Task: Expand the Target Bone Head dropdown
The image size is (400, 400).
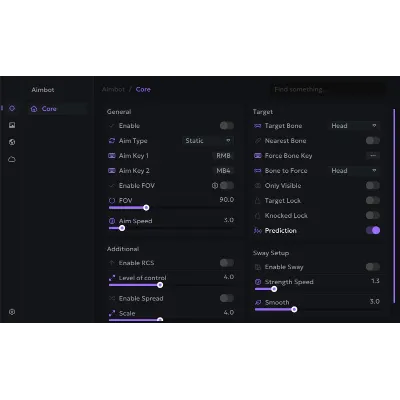Action: tap(354, 126)
